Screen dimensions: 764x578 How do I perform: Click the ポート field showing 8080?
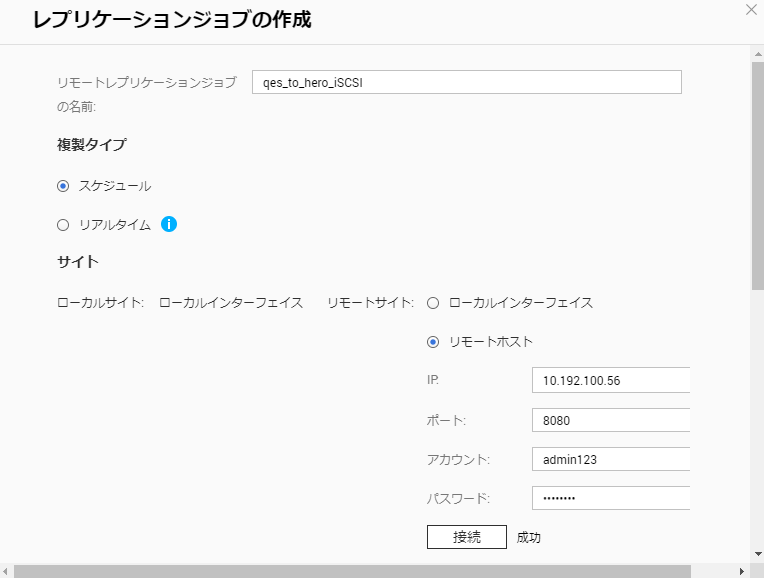pos(611,420)
